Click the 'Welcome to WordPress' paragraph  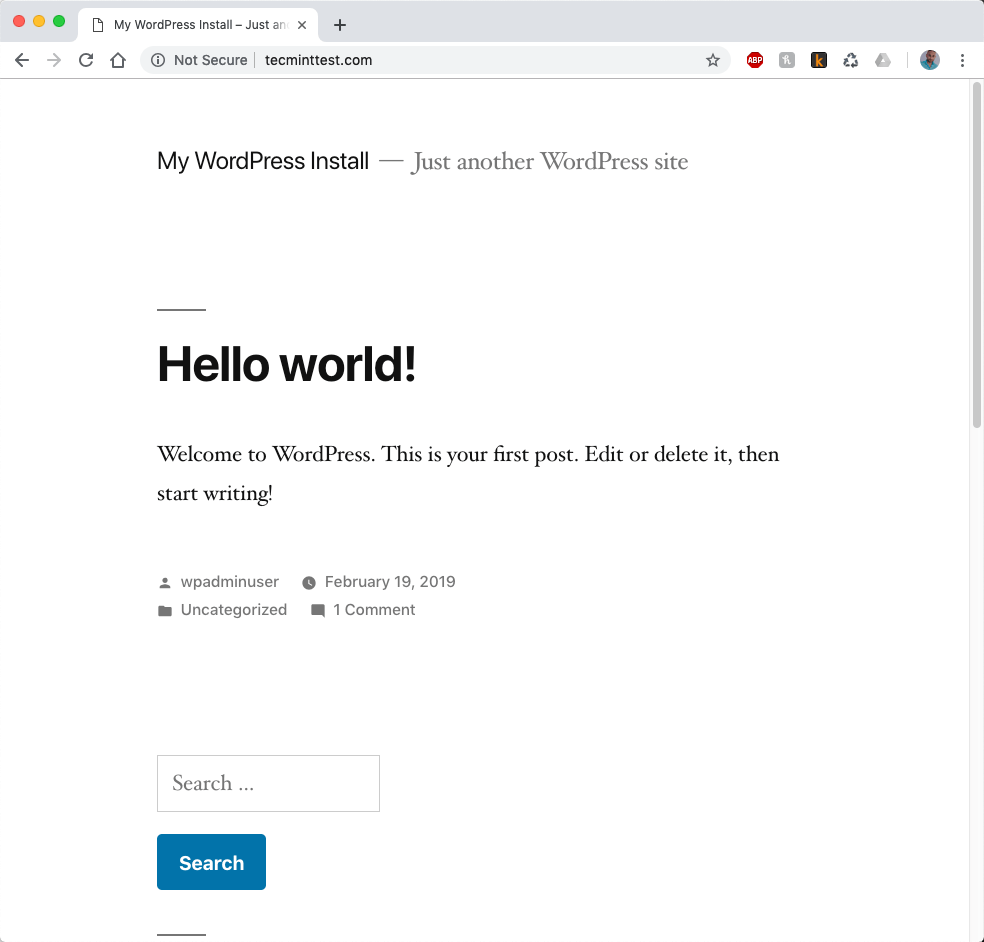point(468,473)
